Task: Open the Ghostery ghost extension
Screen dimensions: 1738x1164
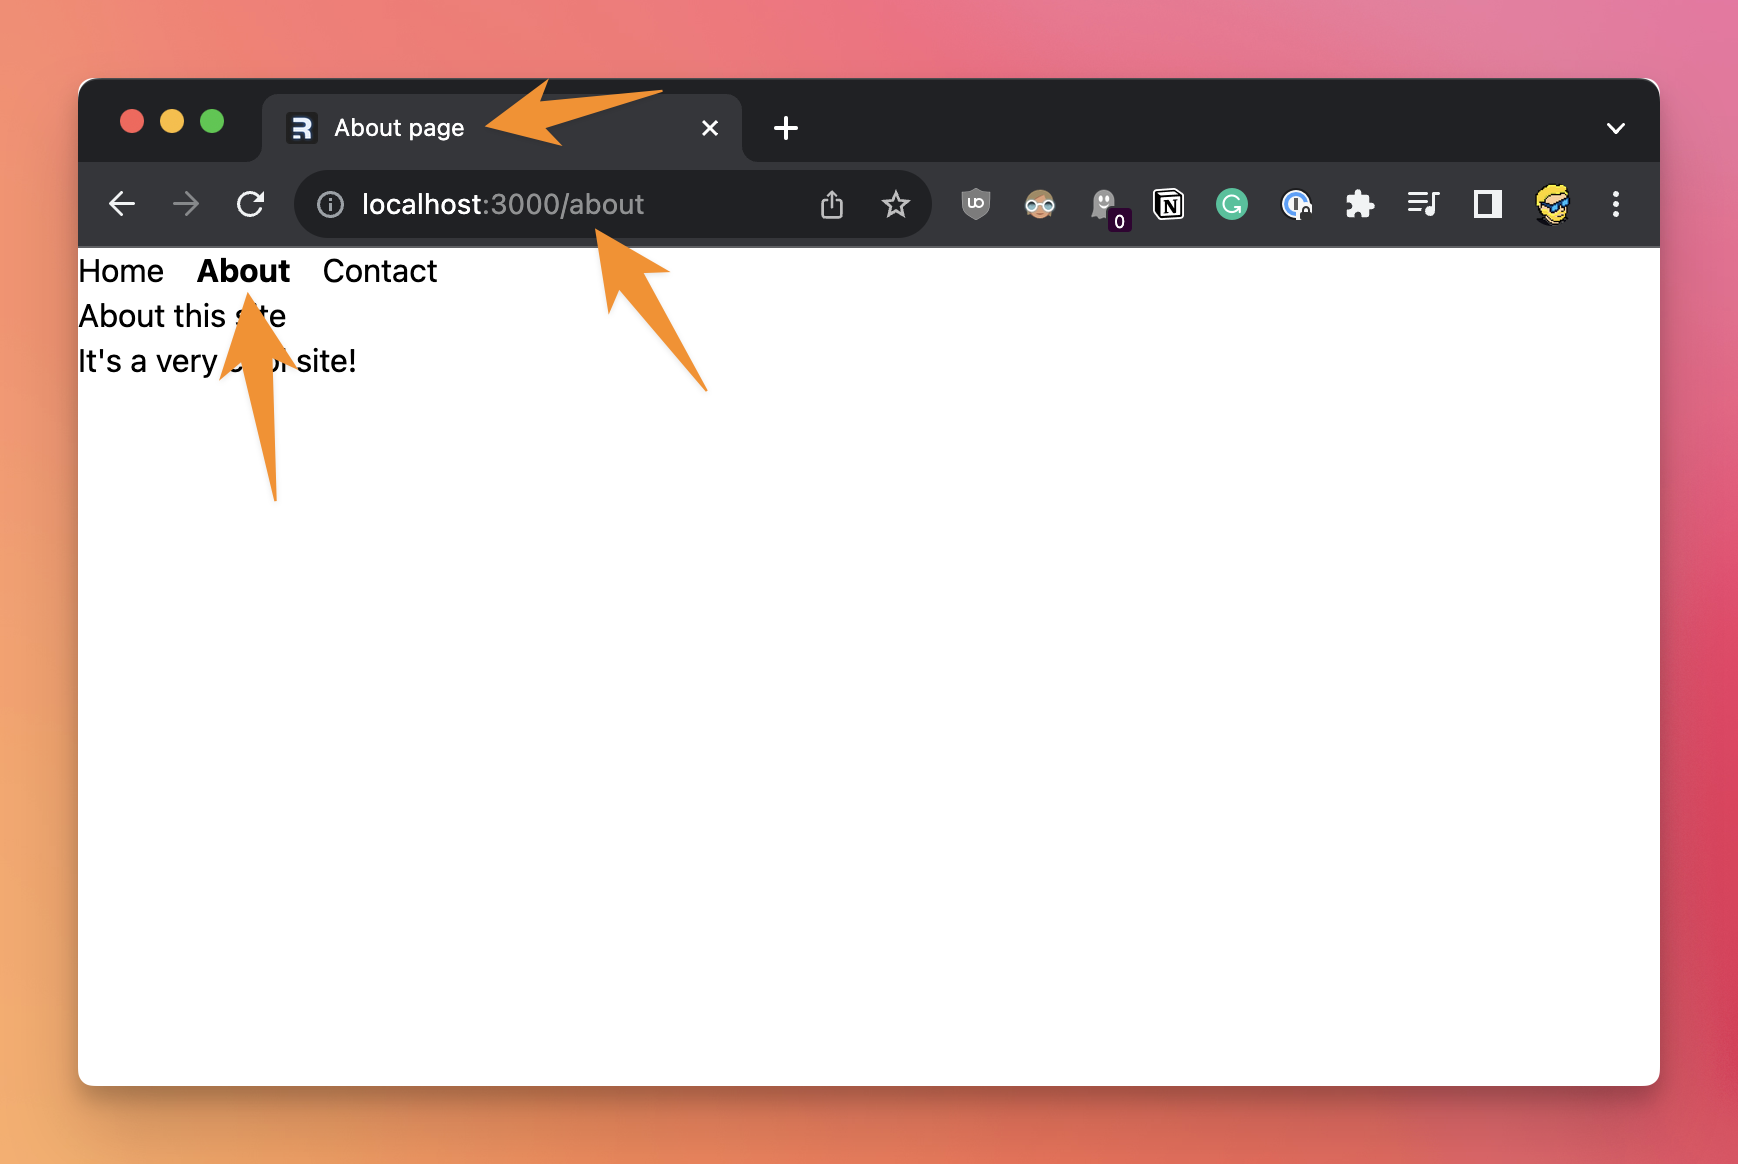Action: click(x=1104, y=204)
